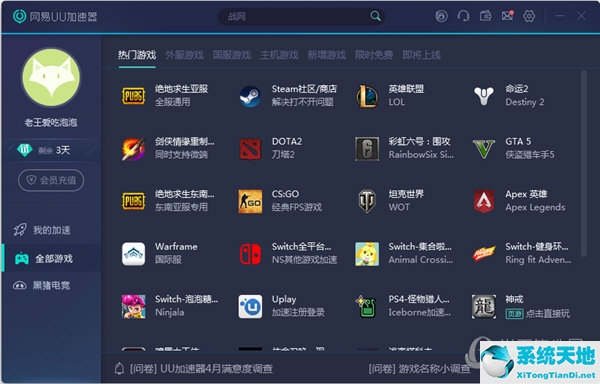Click the 网易UU加速器 logo
Image resolution: width=600 pixels, height=384 pixels.
coord(55,16)
